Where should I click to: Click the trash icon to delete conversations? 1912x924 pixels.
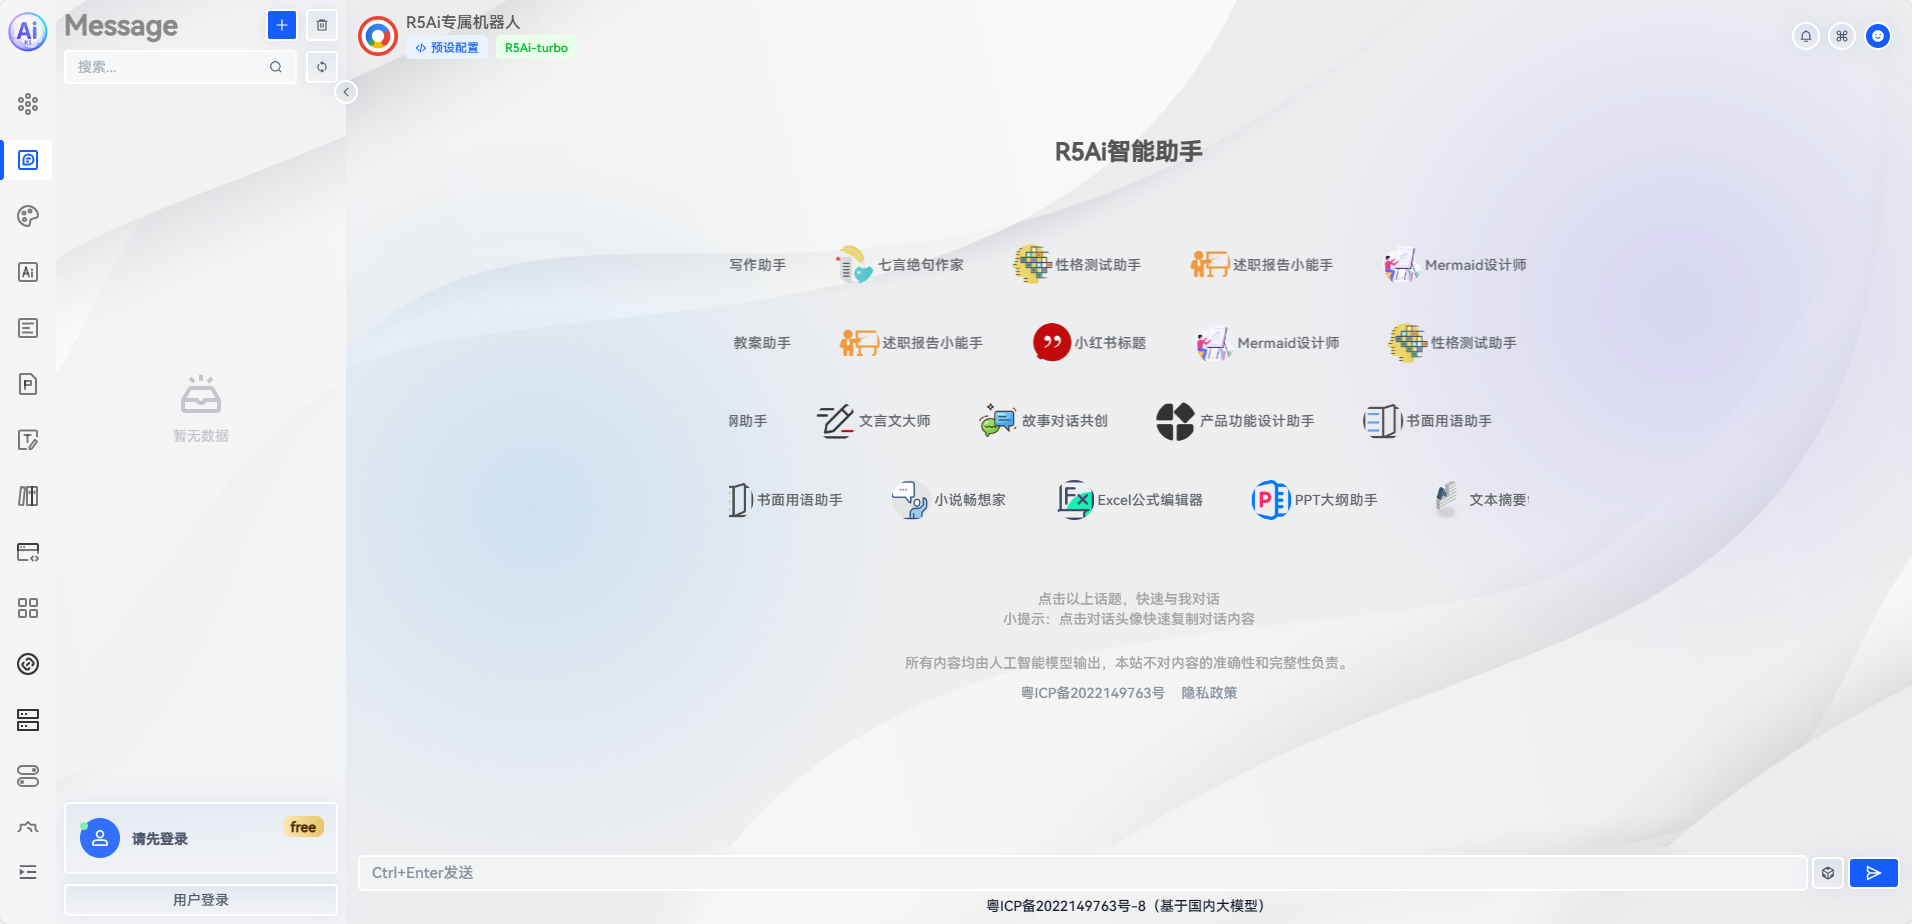[x=322, y=25]
